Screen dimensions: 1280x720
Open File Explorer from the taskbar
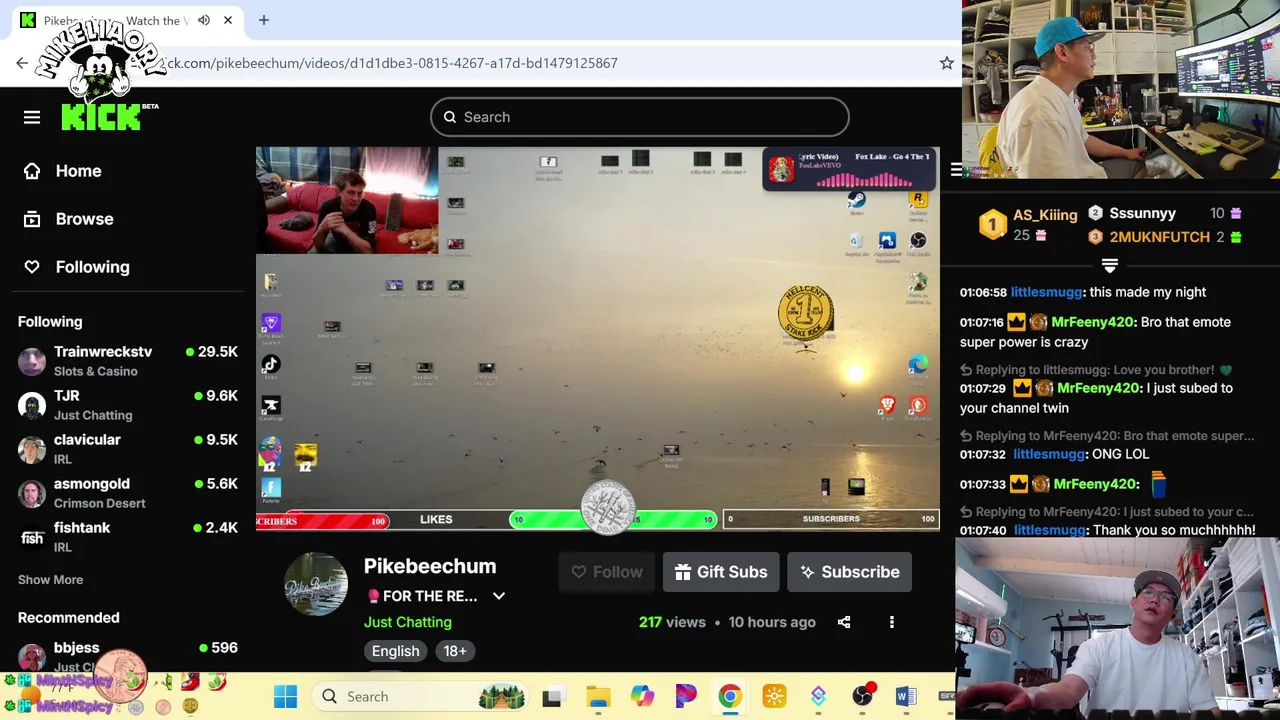[598, 696]
